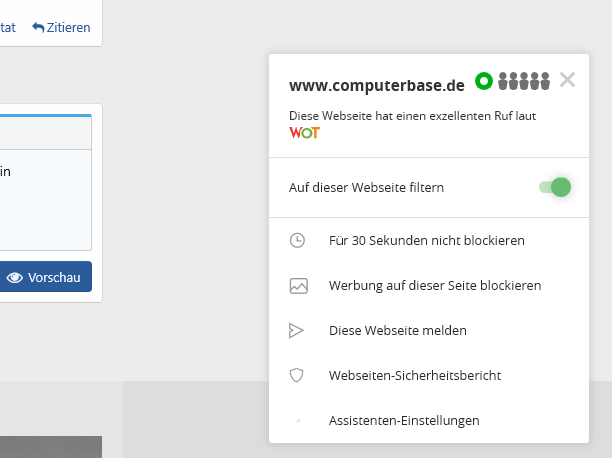Screen dimensions: 612x458
Task: Click the green WOT reputation circle icon
Action: pos(484,81)
